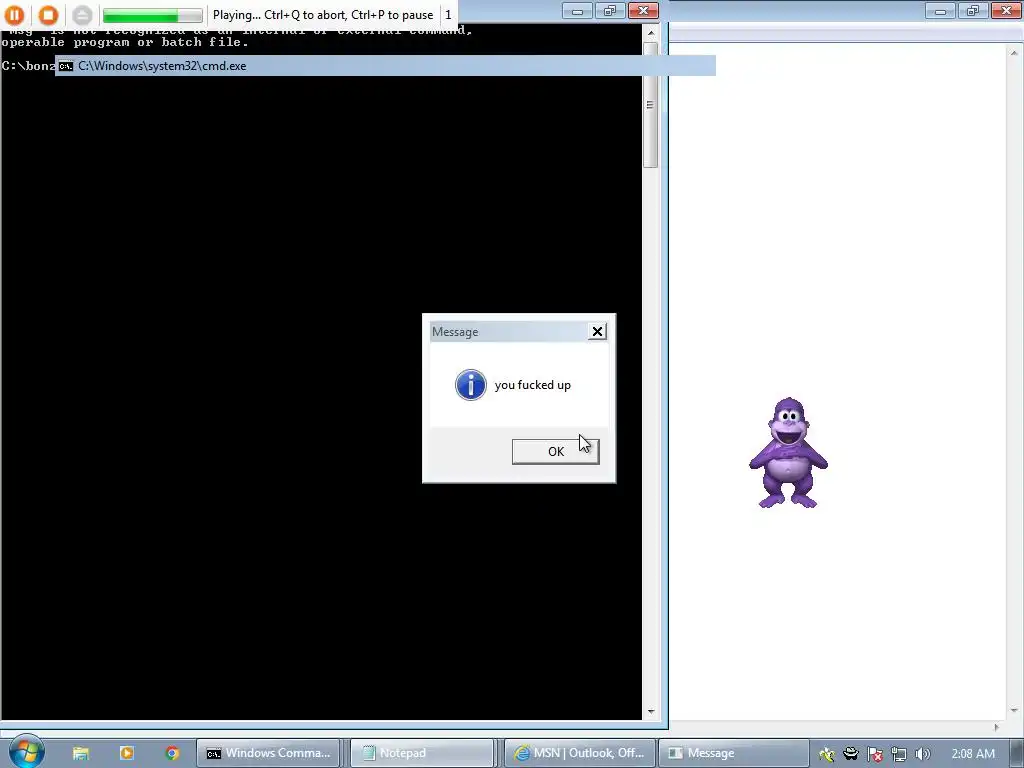Click the green playback progress bar
The image size is (1024, 768).
point(152,14)
